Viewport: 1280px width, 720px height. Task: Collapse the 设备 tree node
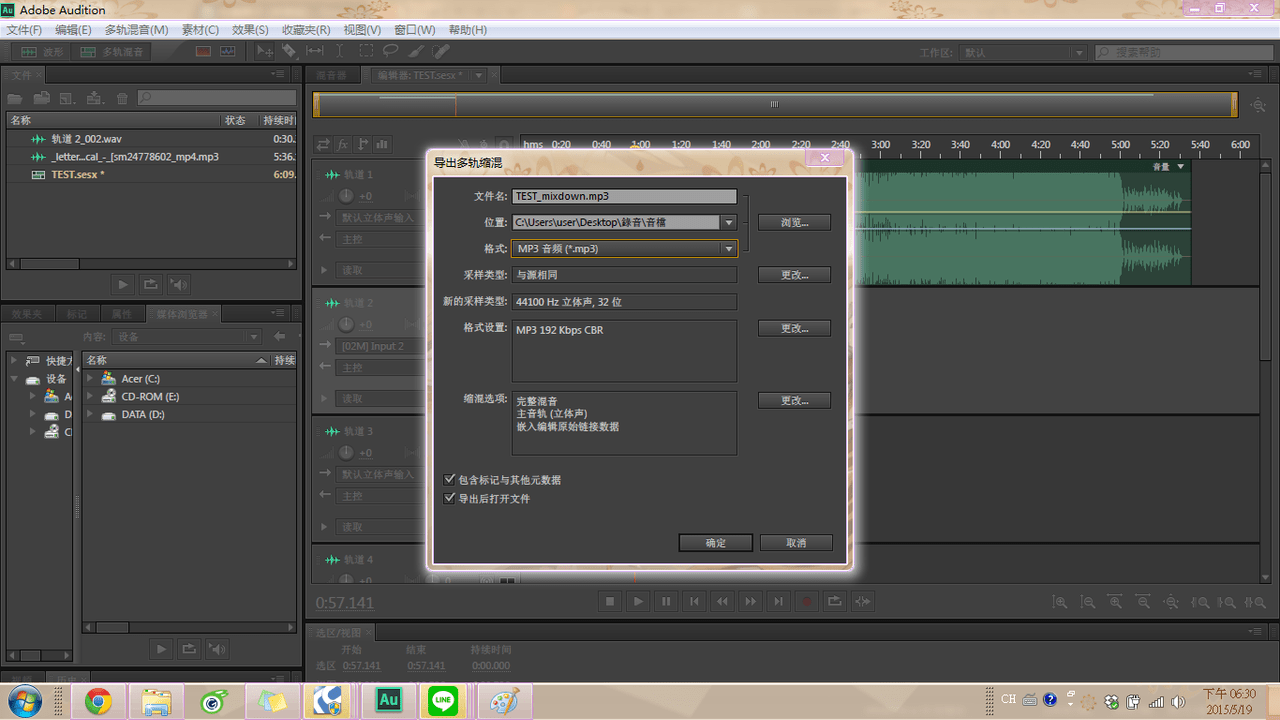point(15,379)
